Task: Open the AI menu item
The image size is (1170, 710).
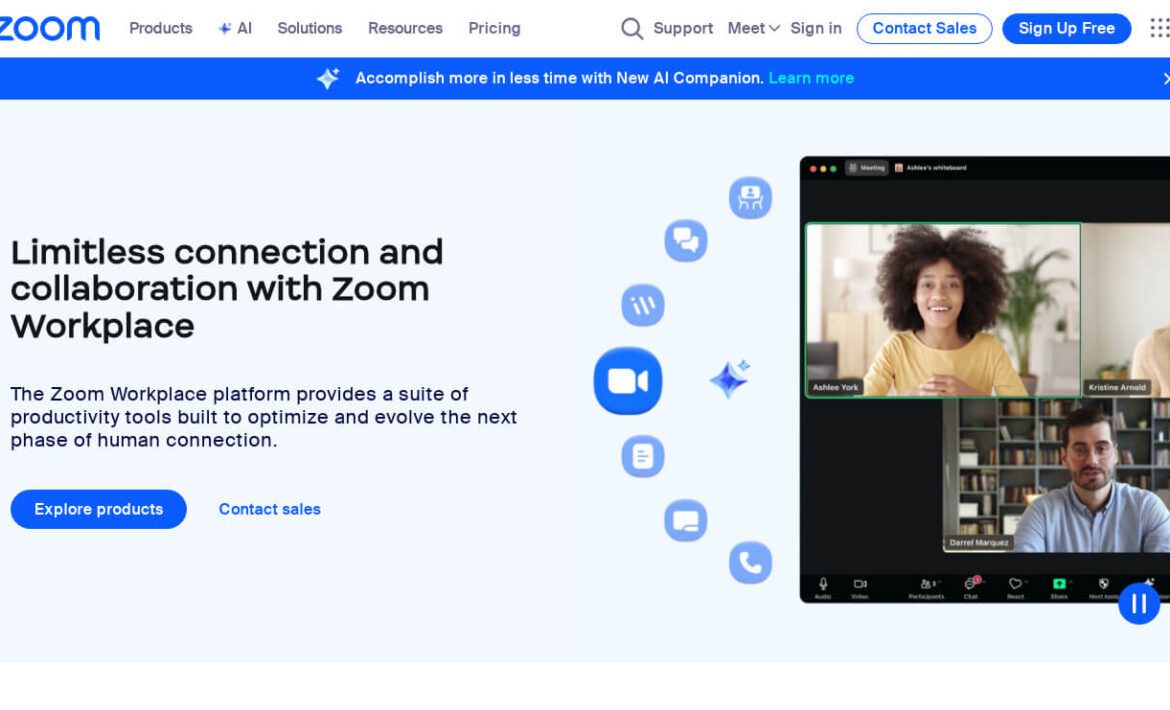Action: coord(235,28)
